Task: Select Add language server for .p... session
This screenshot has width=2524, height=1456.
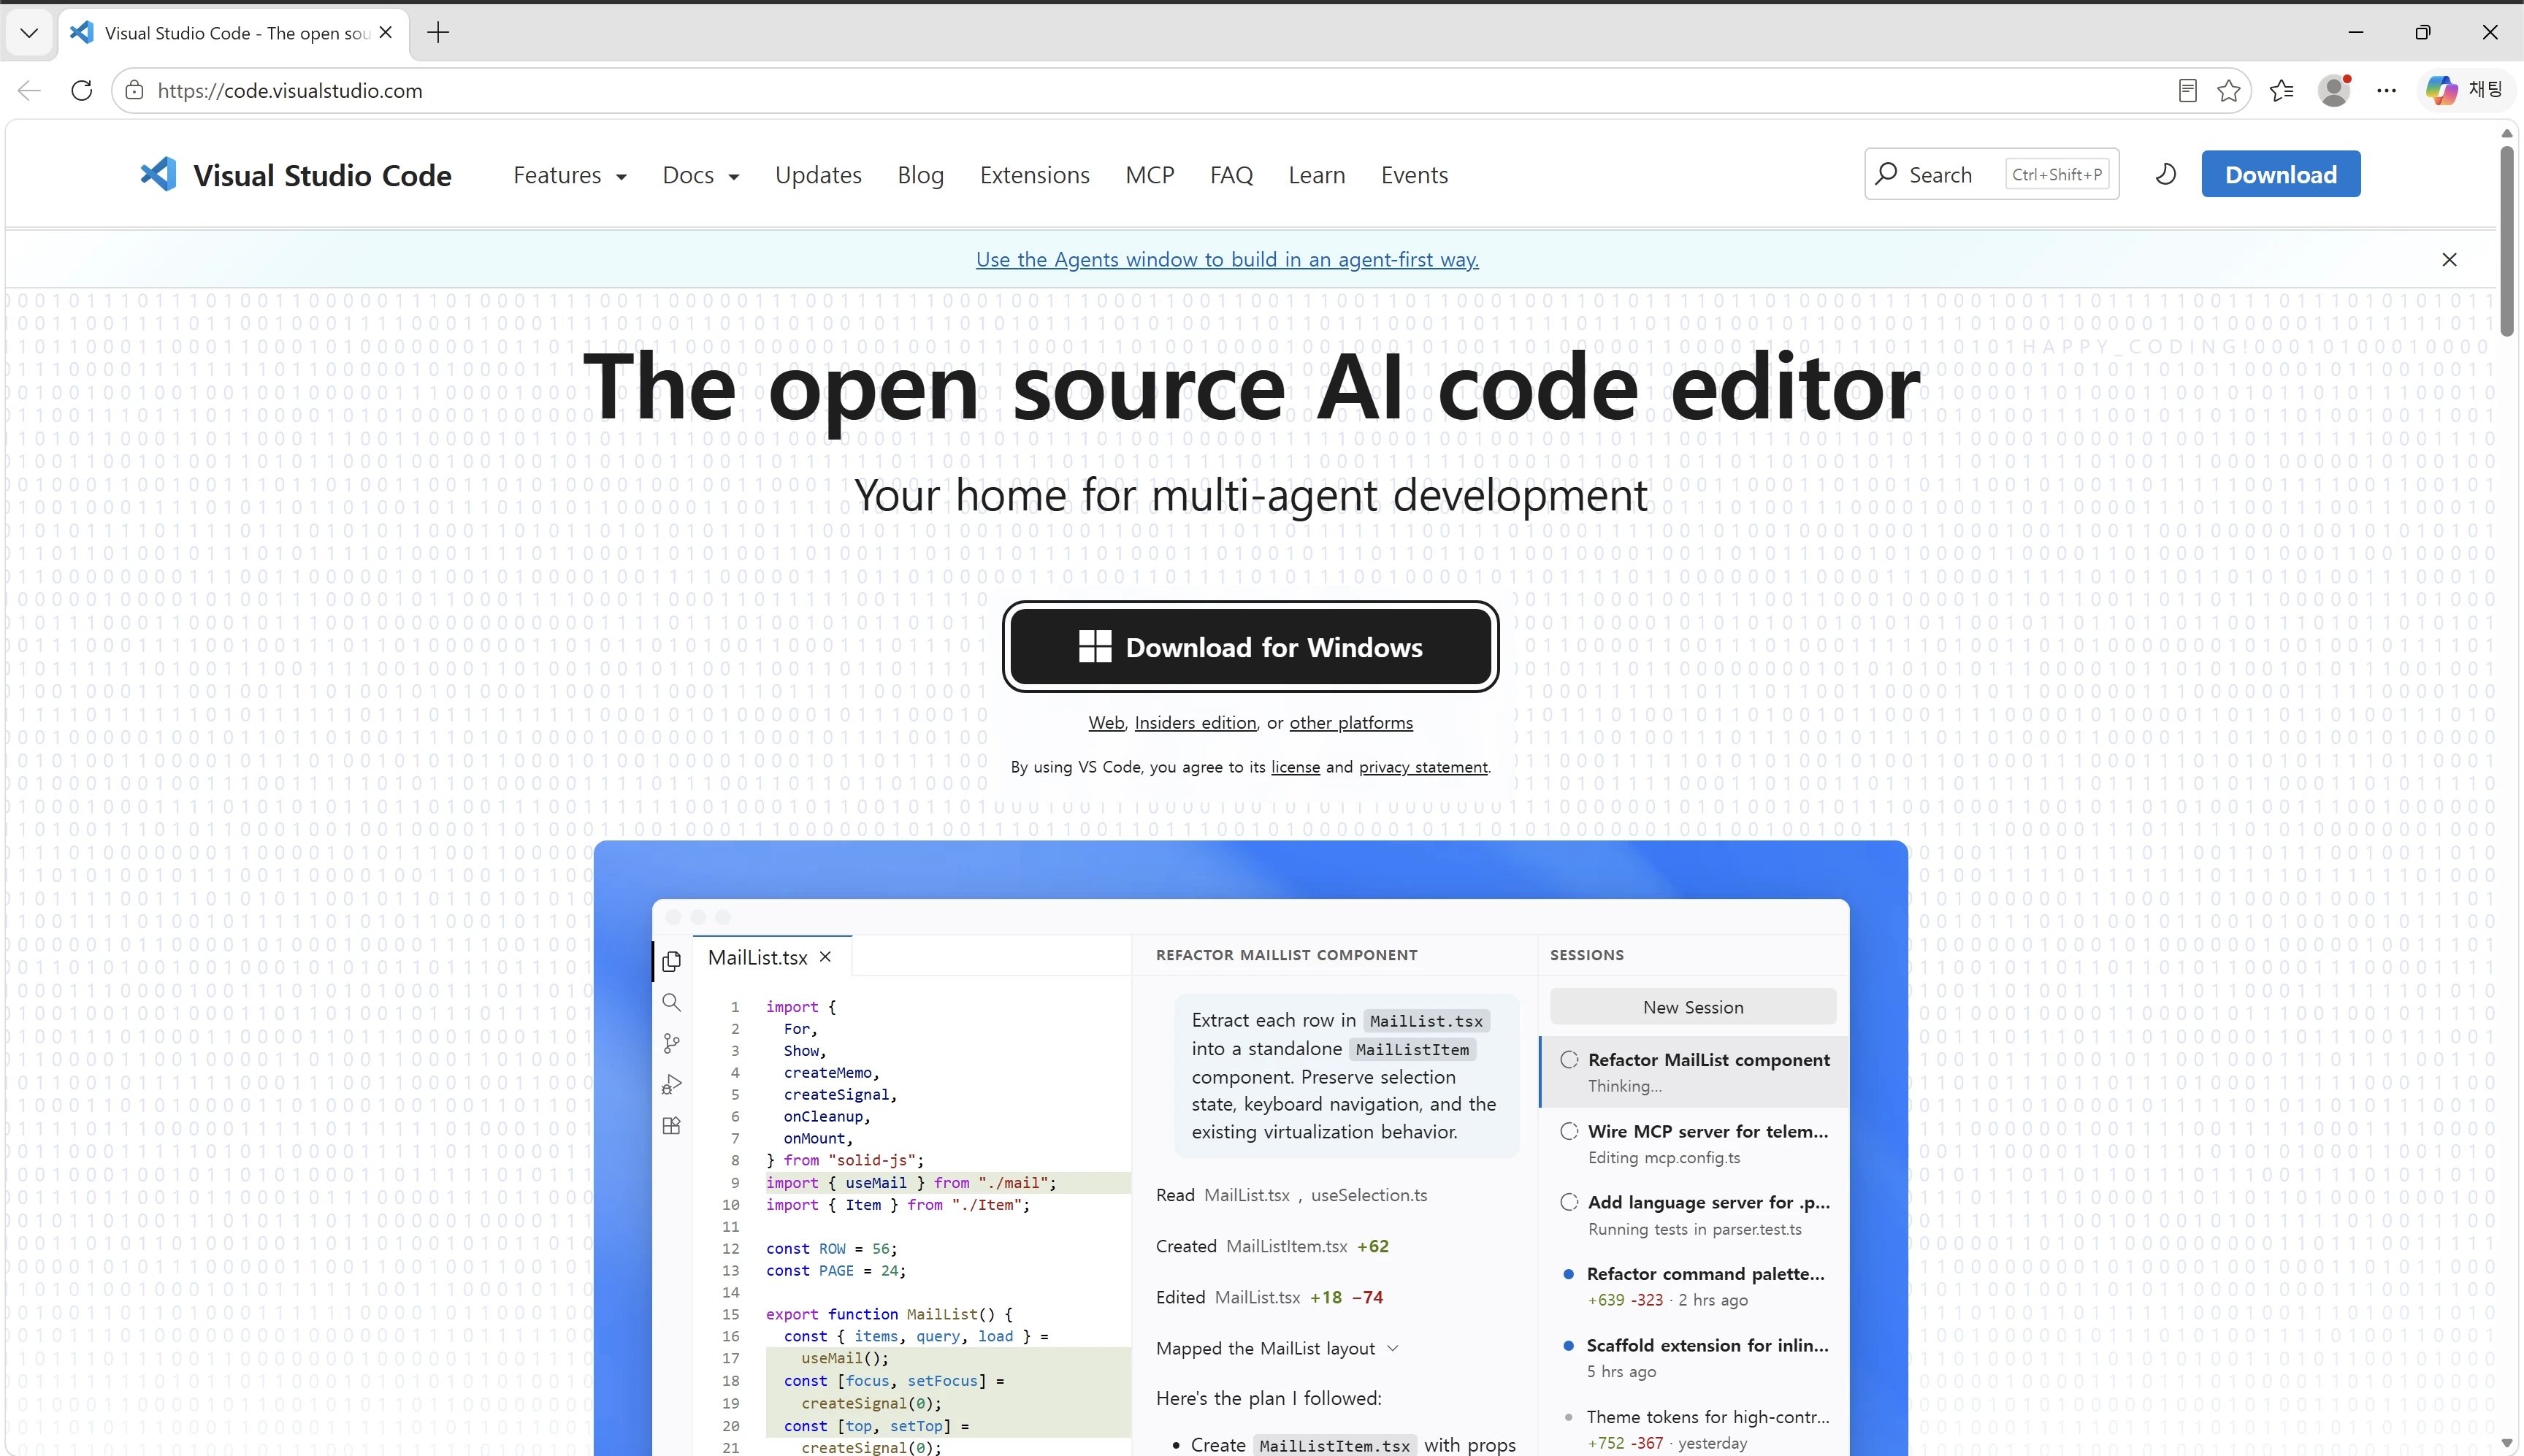Action: point(1694,1215)
